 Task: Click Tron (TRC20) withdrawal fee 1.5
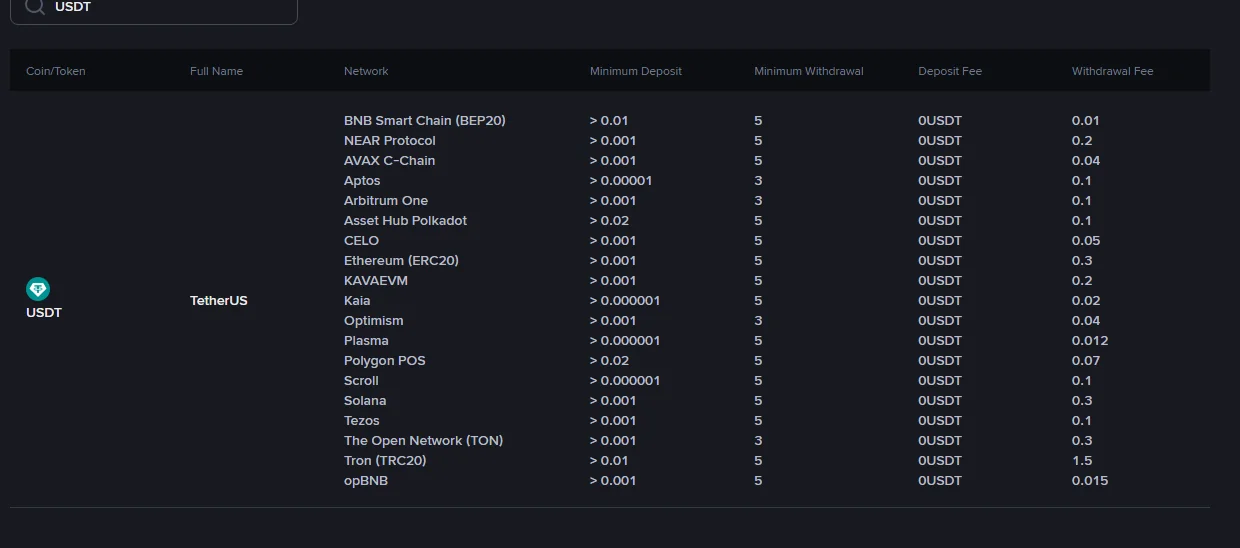[1082, 460]
